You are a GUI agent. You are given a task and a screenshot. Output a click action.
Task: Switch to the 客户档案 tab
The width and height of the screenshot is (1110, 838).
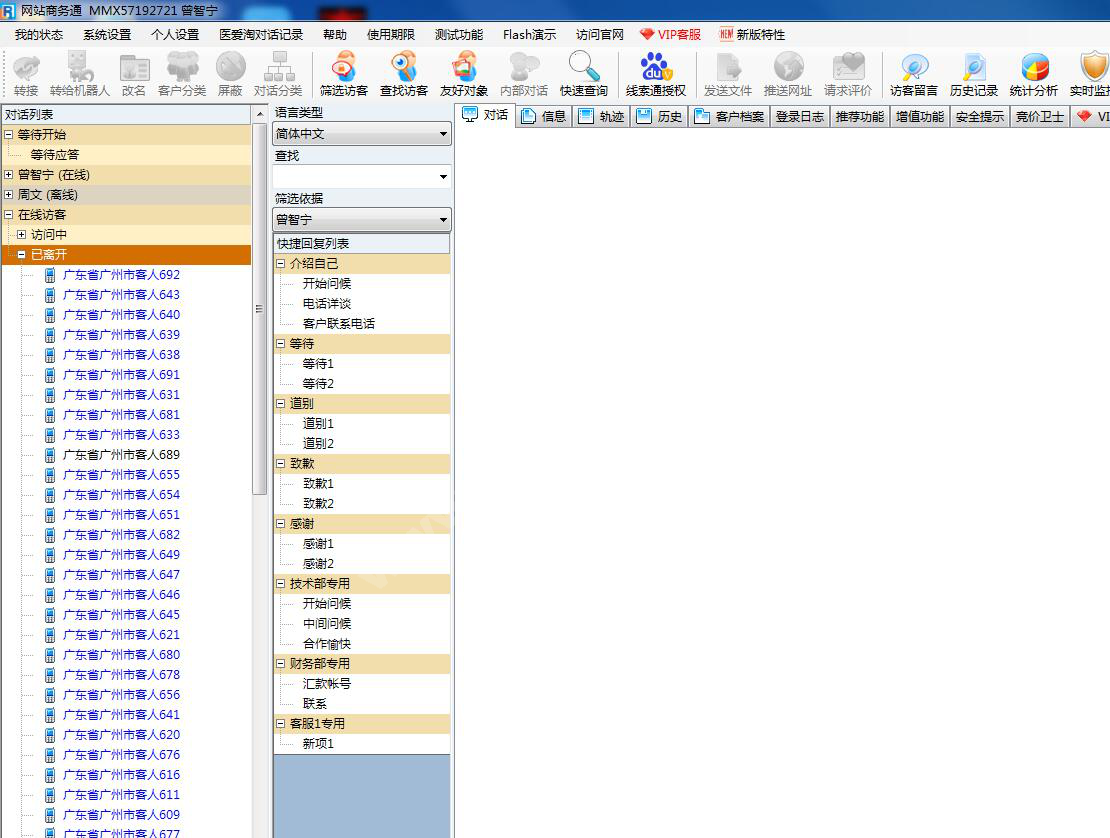pyautogui.click(x=729, y=117)
